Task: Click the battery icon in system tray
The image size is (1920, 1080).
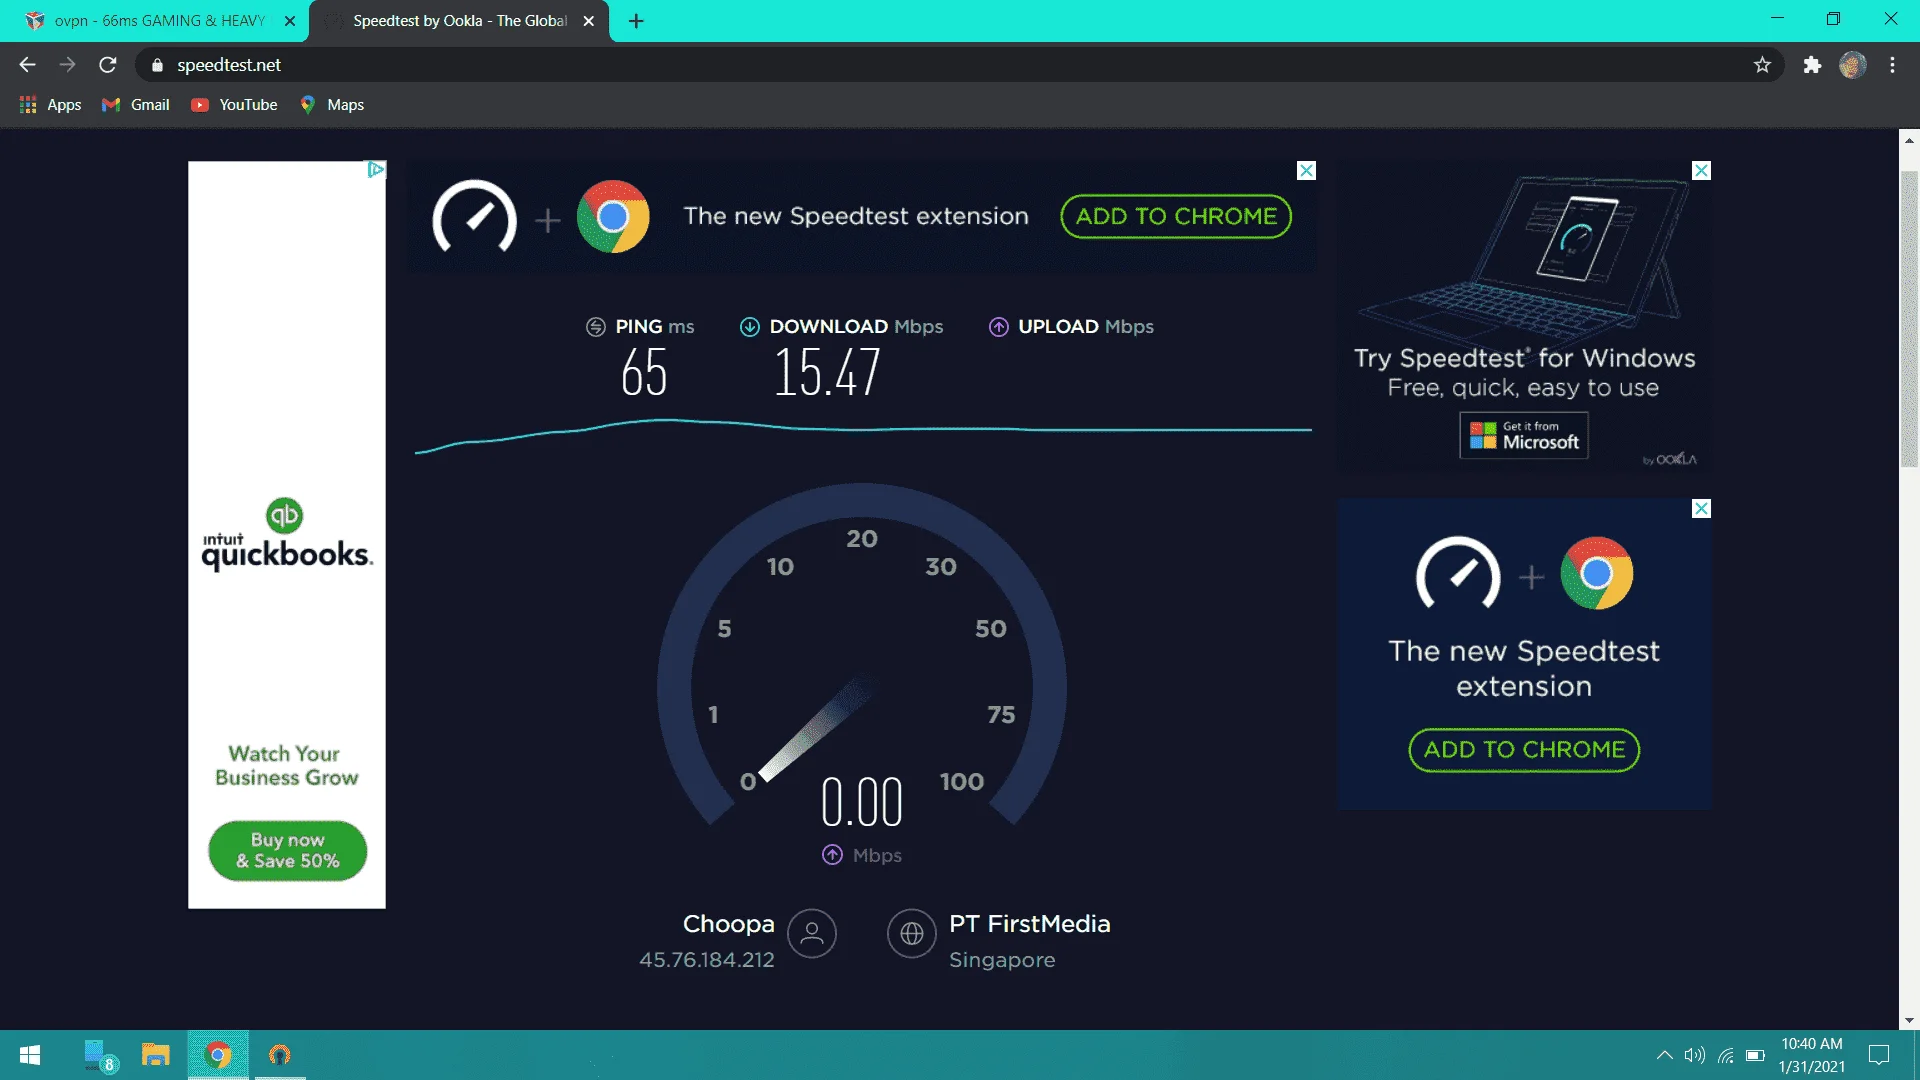Action: click(x=1755, y=1055)
